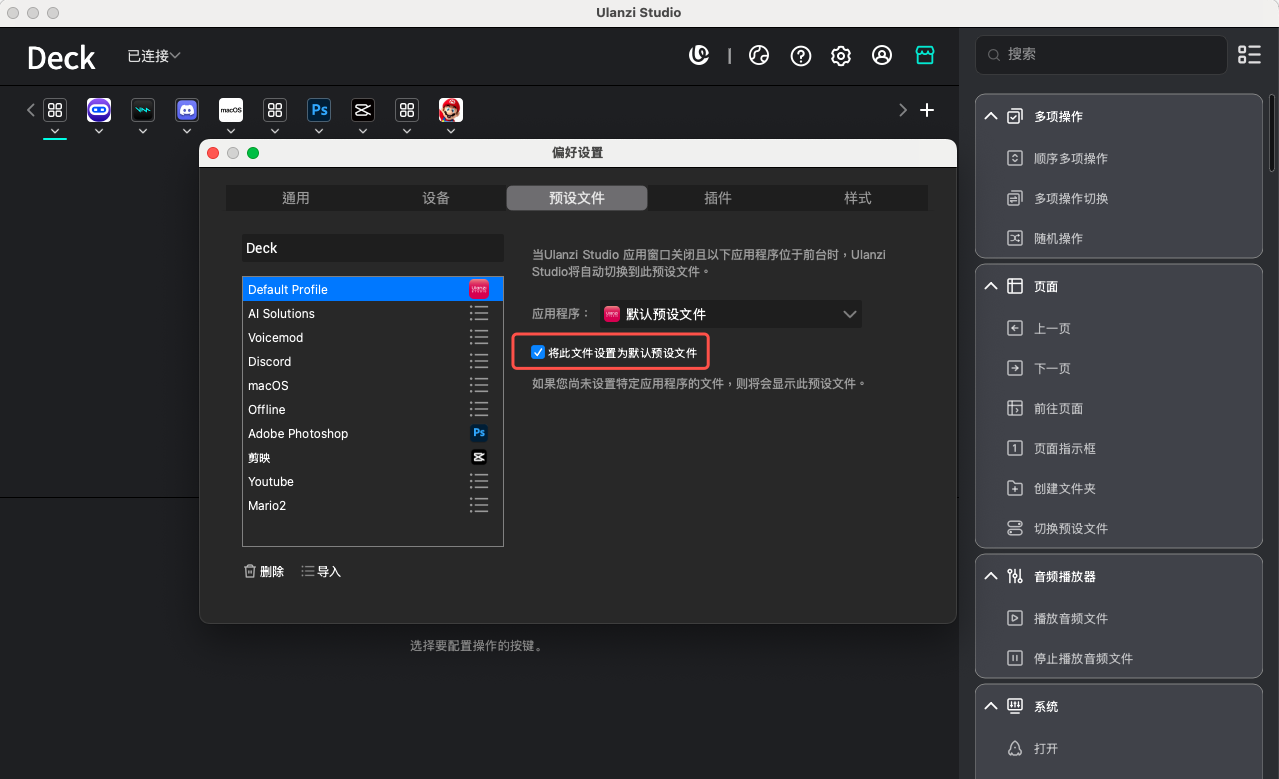Add a new profile with plus icon
Viewport: 1279px width, 779px height.
[927, 110]
